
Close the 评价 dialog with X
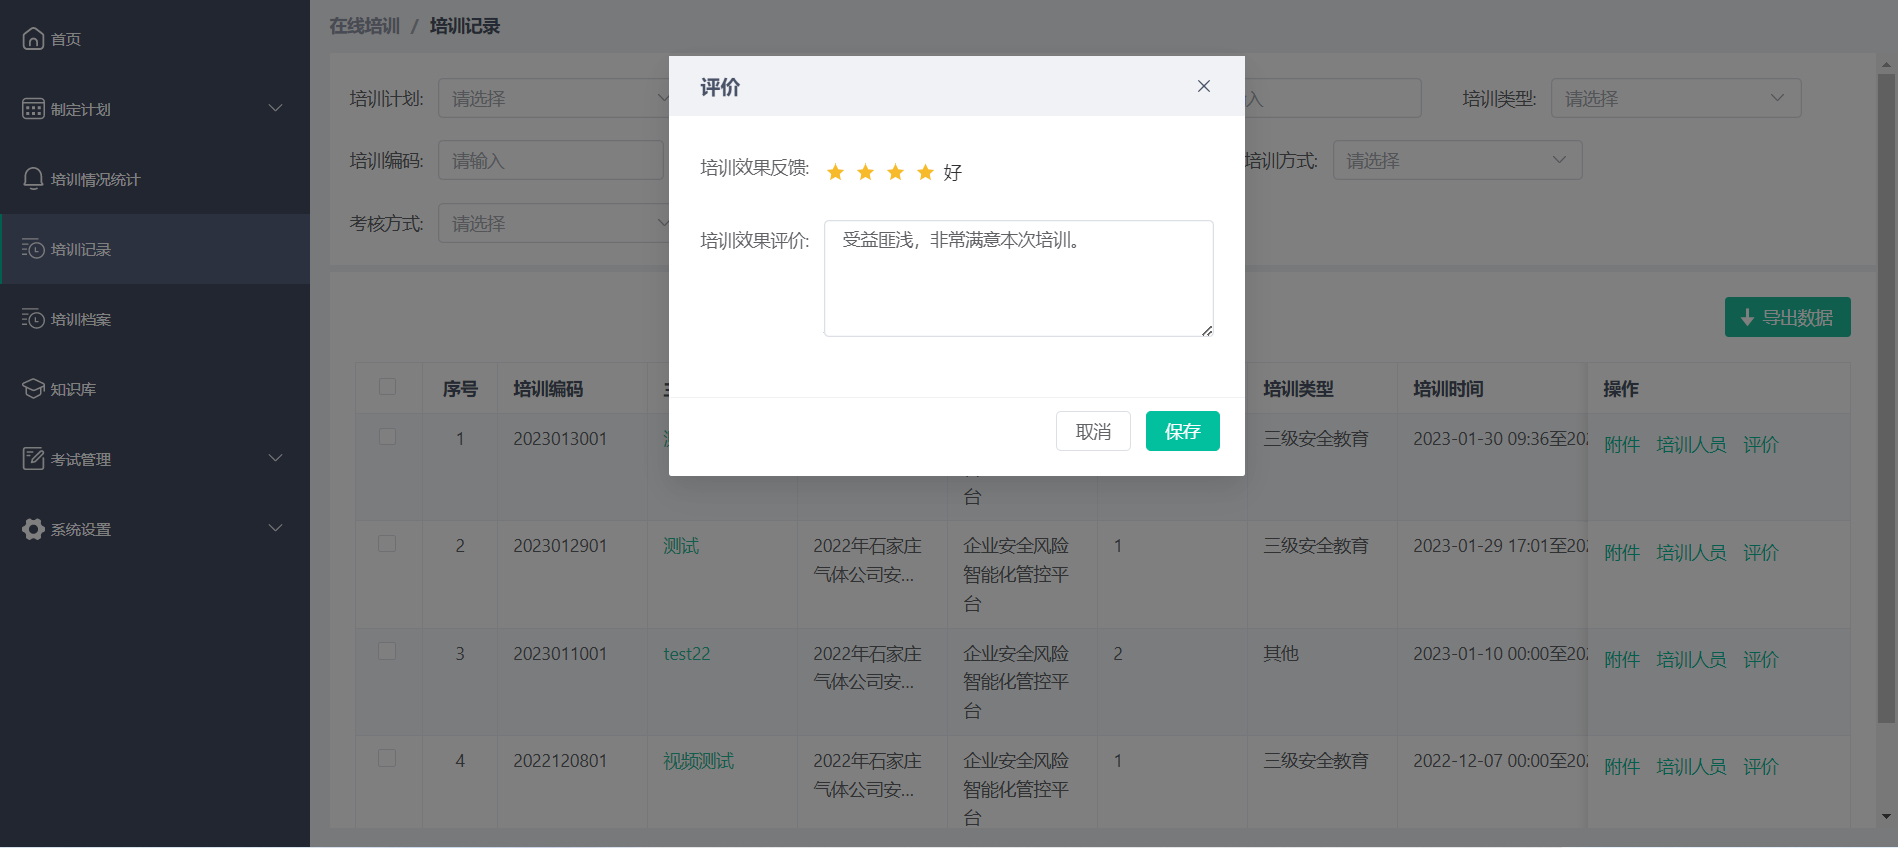click(x=1204, y=86)
